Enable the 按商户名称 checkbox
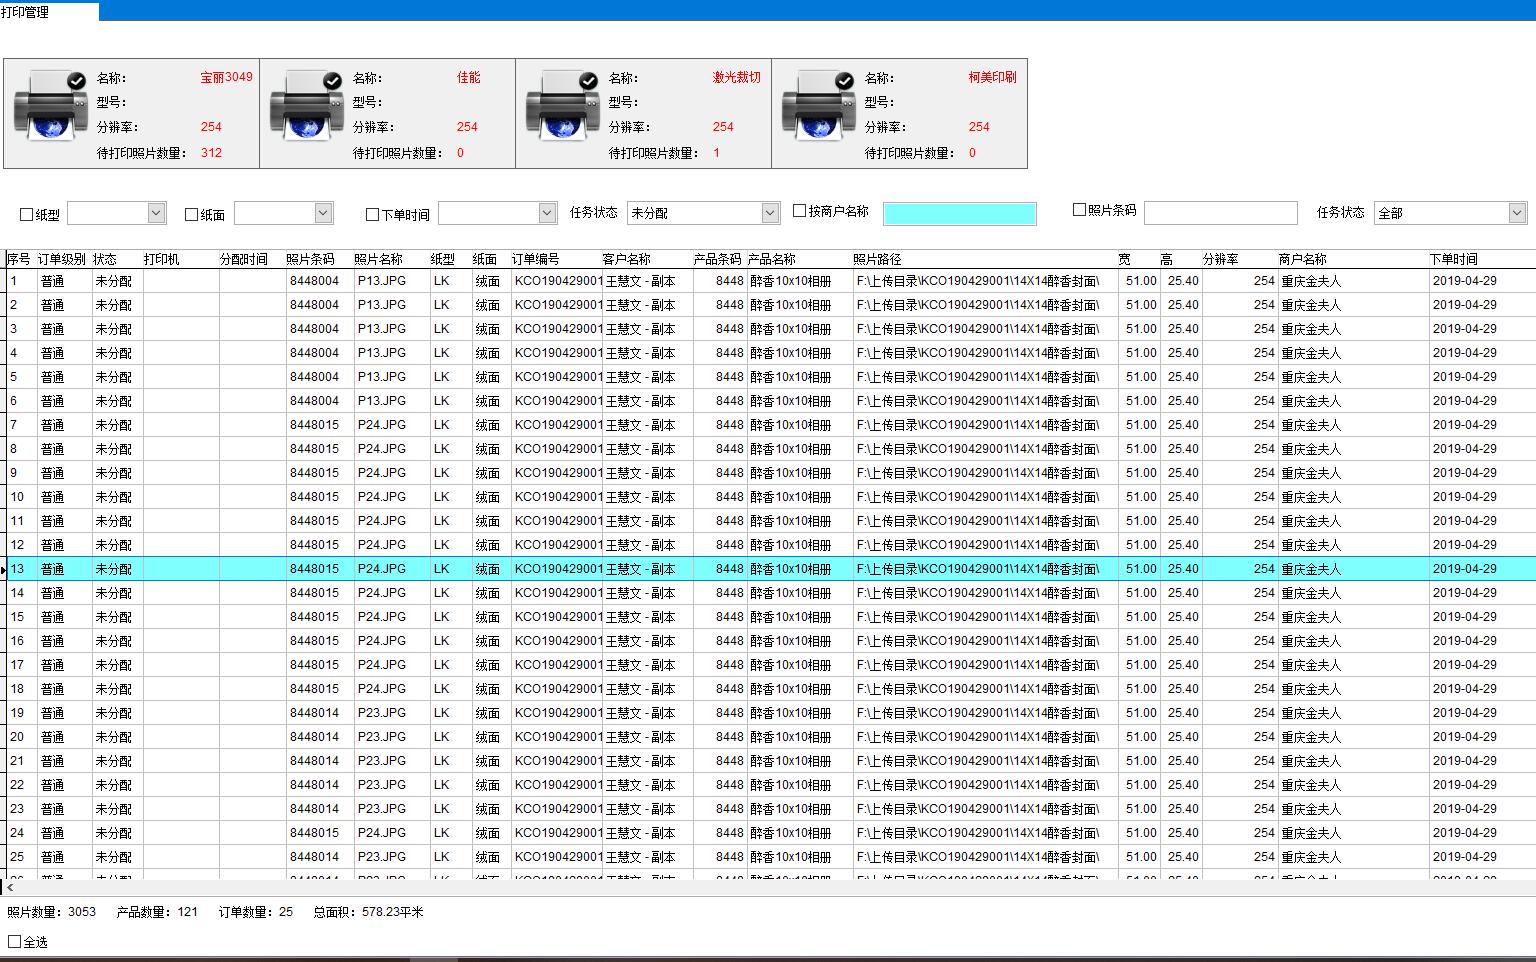Viewport: 1536px width, 962px height. click(x=800, y=211)
